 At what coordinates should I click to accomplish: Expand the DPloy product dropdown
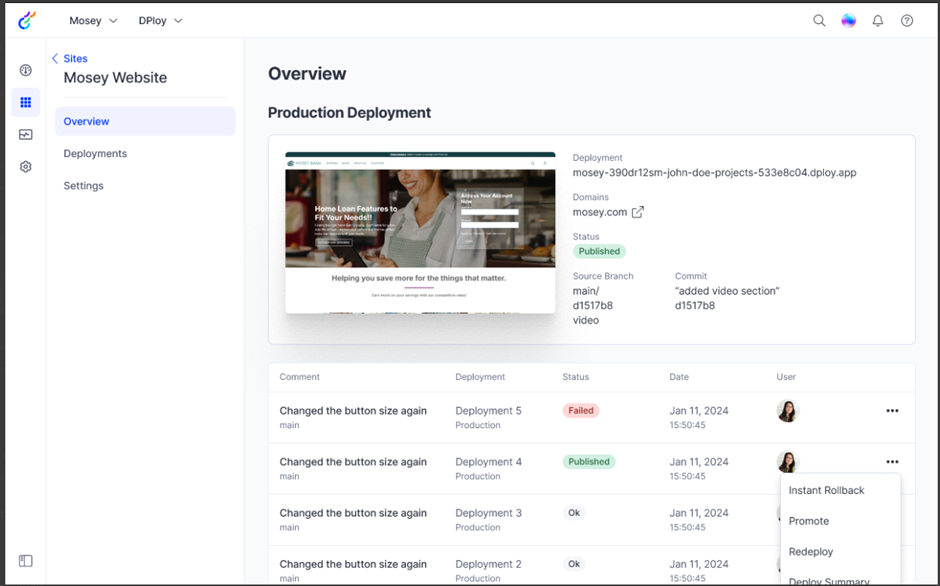click(160, 21)
